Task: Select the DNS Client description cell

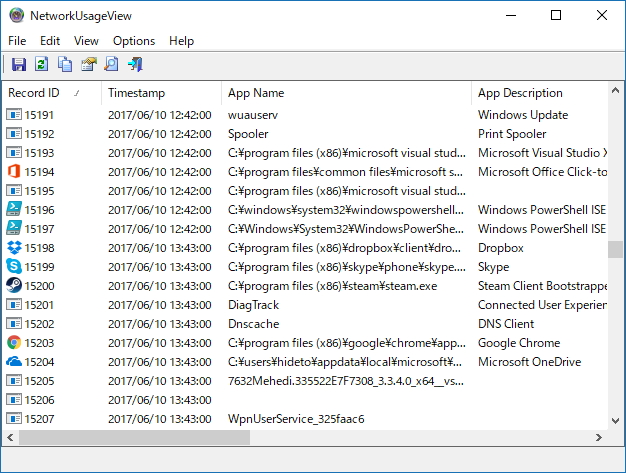Action: coord(506,324)
